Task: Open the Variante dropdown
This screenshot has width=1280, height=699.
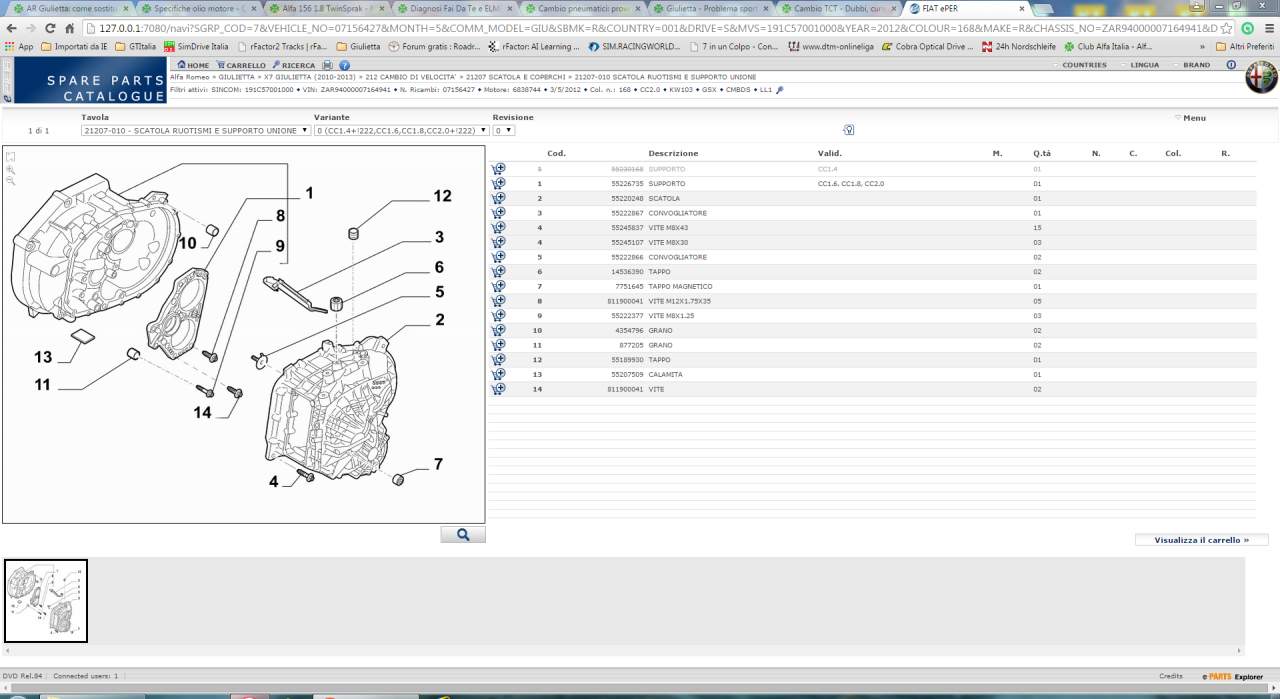Action: [x=401, y=130]
